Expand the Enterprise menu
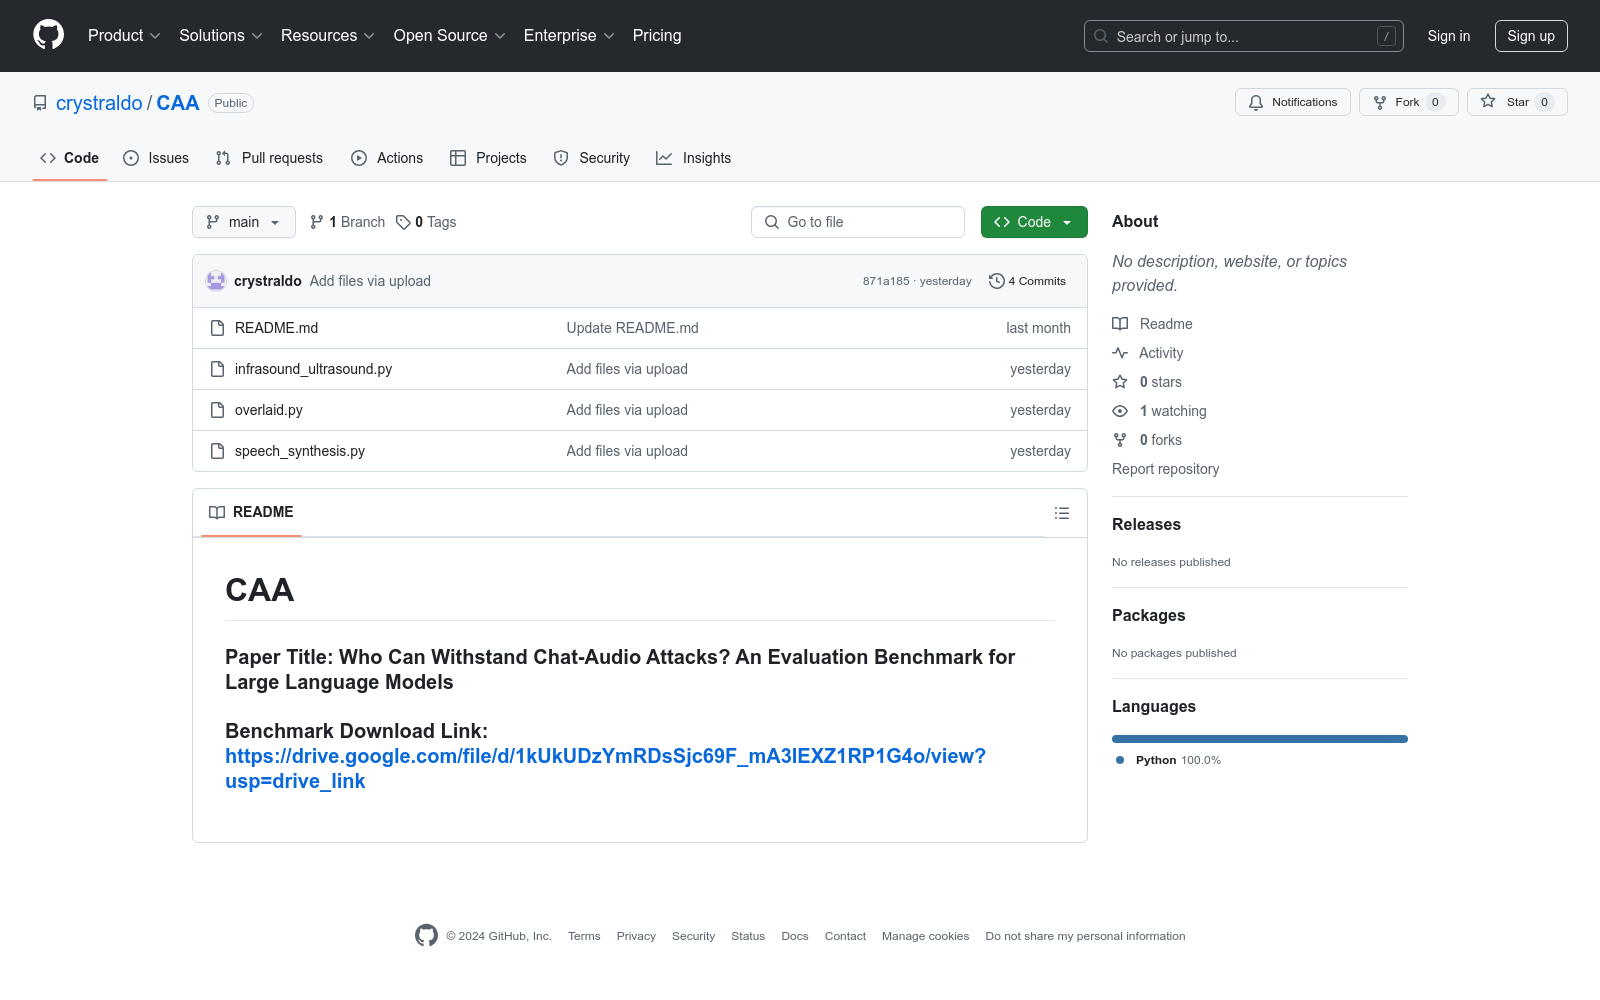The height and width of the screenshot is (1000, 1600). tap(569, 36)
